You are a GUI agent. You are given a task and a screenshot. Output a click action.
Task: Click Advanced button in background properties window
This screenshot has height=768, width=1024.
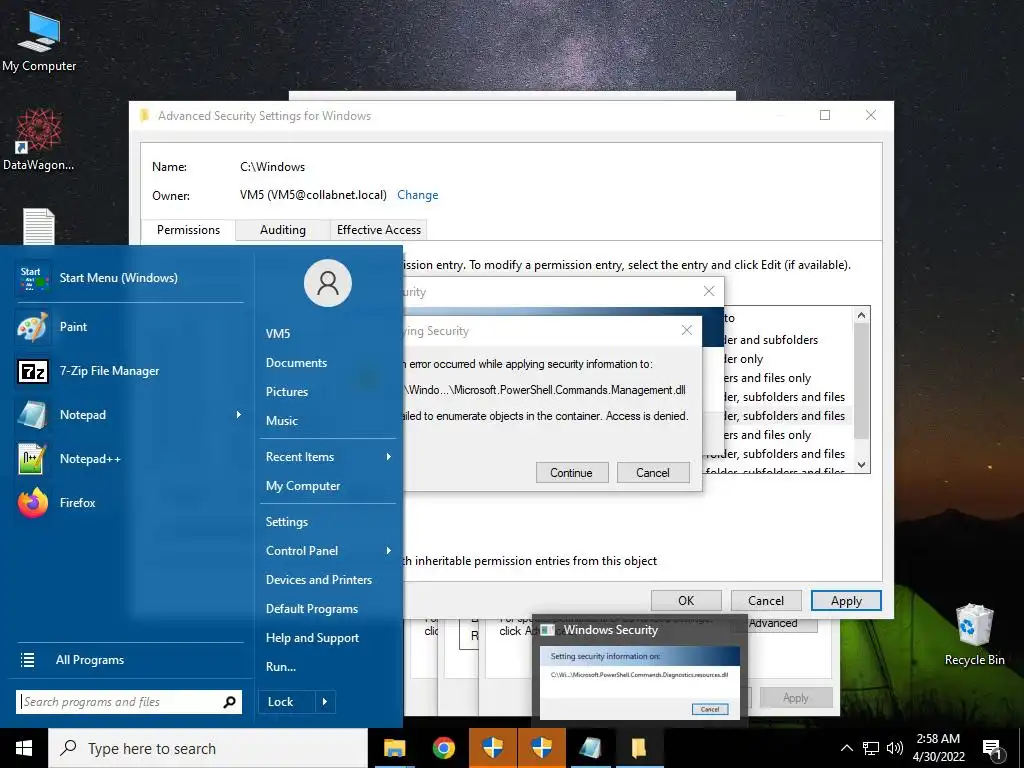point(773,623)
